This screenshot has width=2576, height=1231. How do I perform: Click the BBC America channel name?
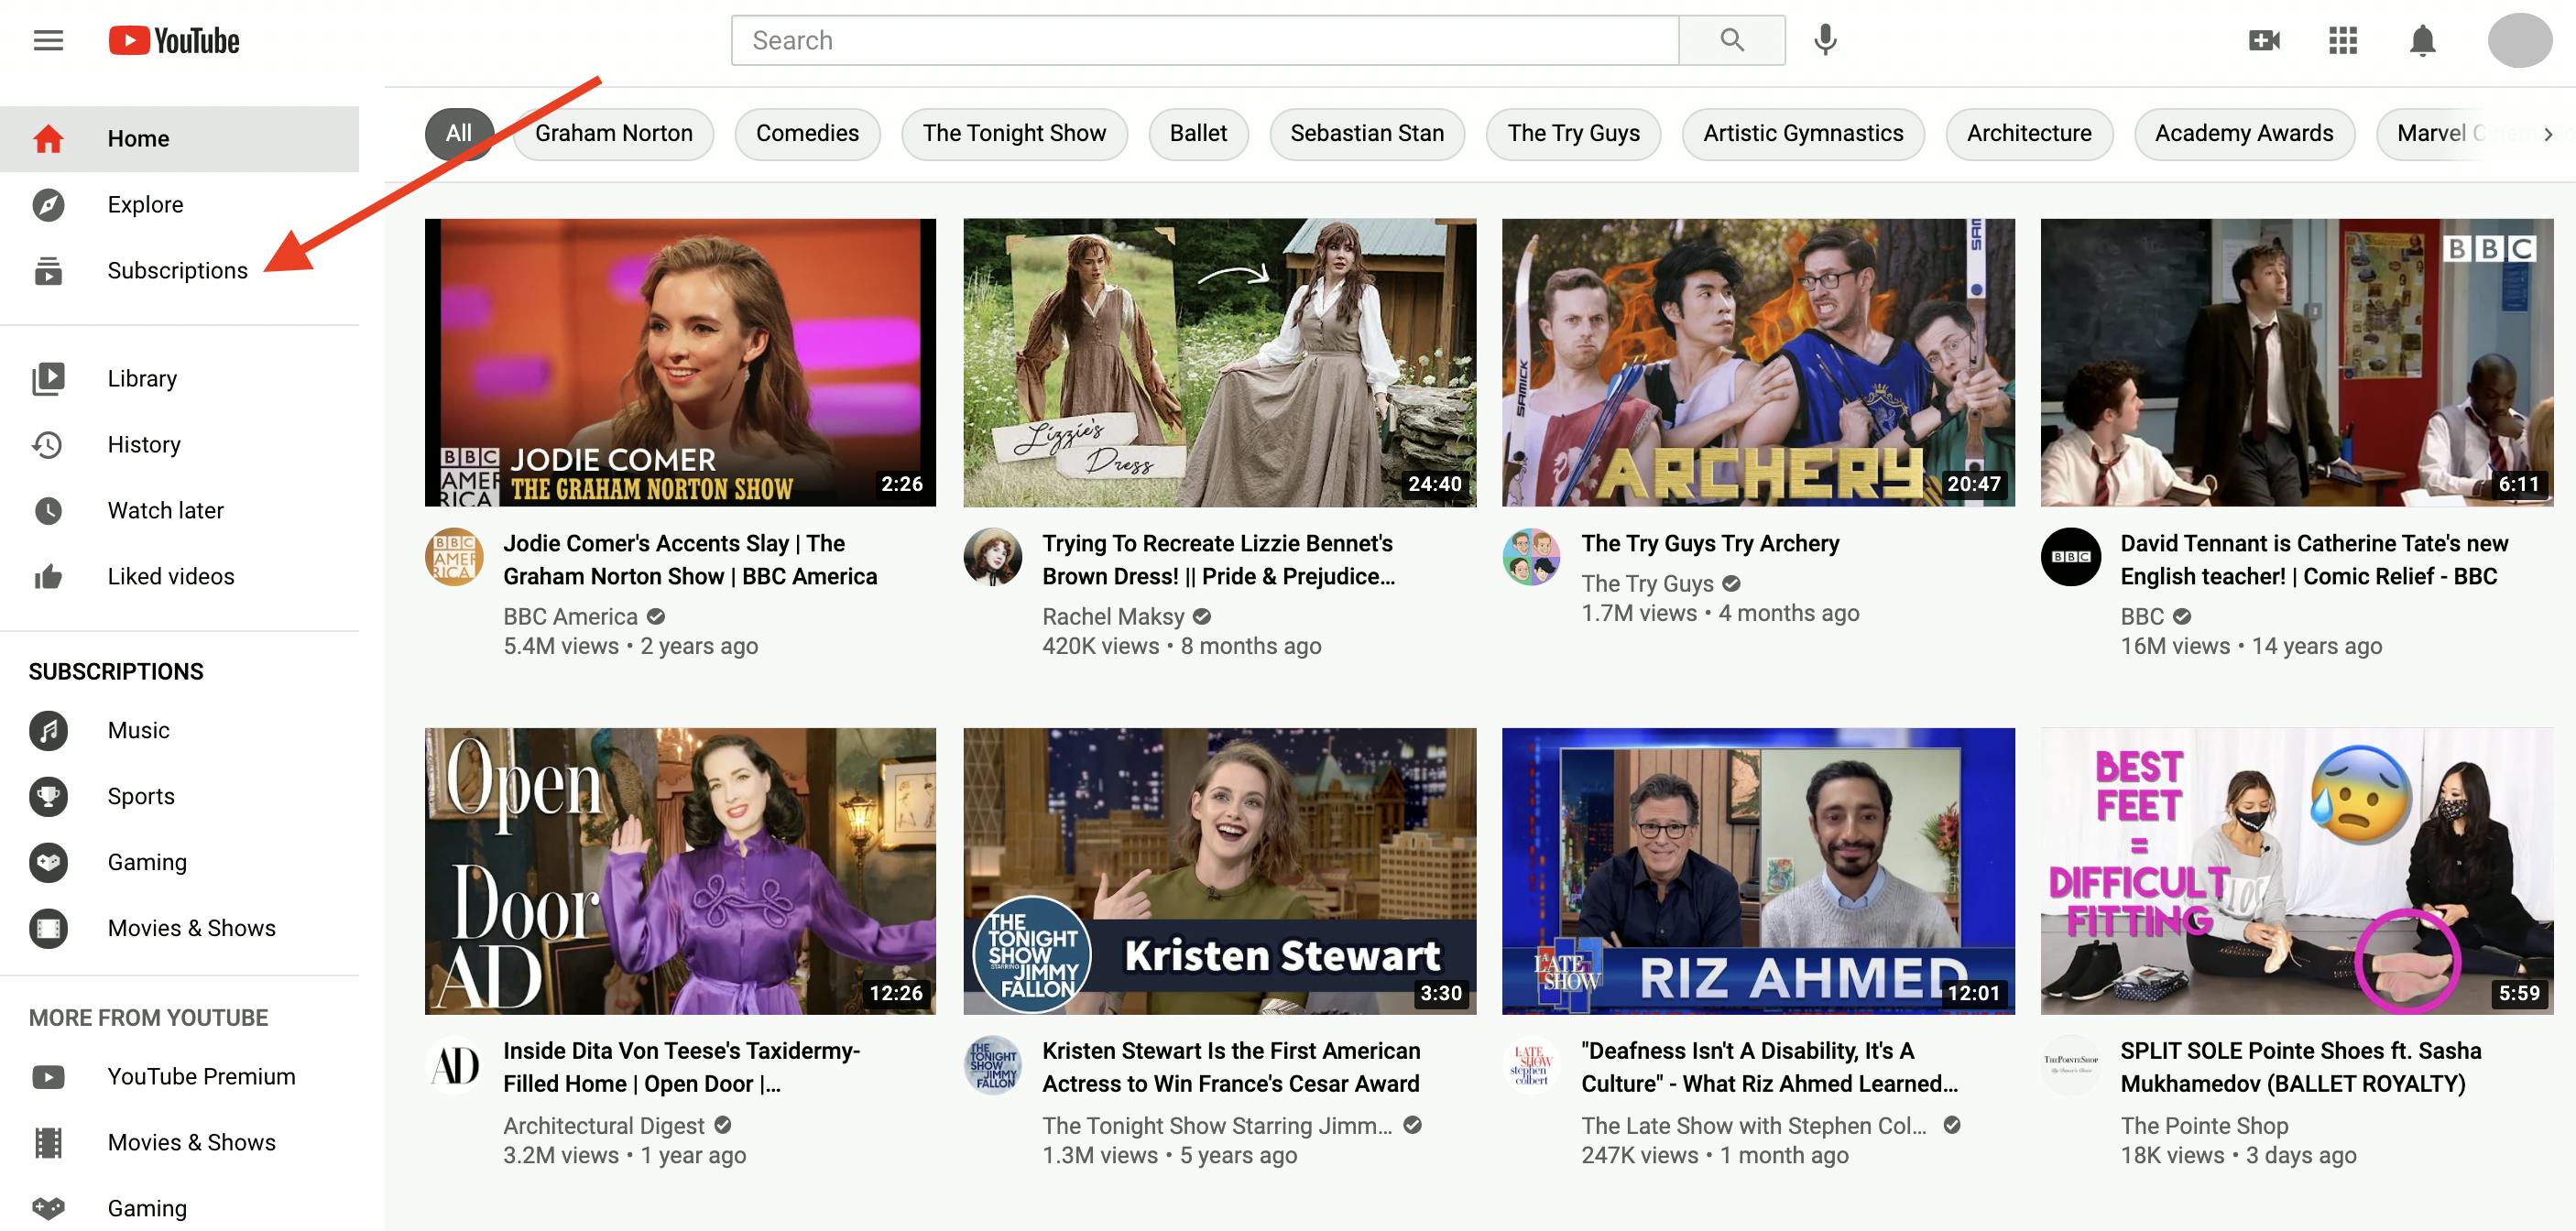[x=570, y=617]
